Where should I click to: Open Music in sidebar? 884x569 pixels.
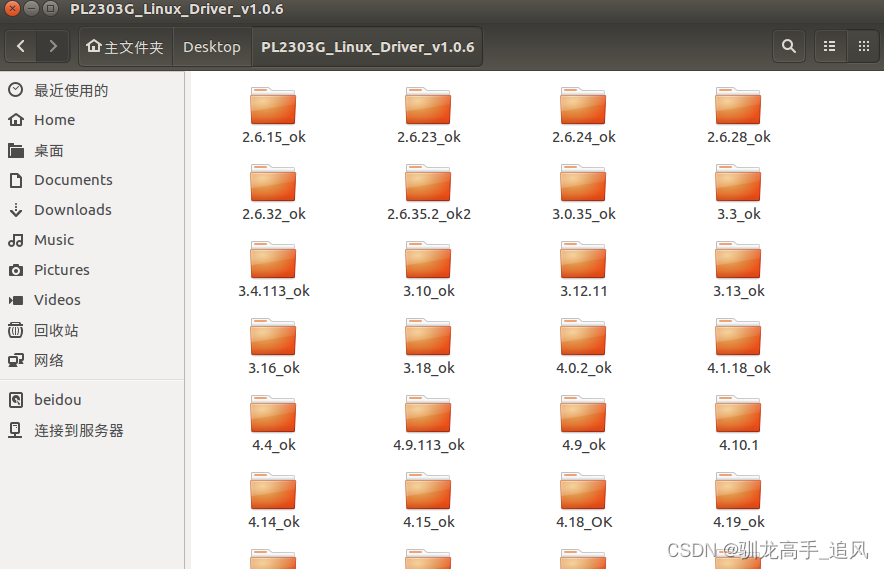92,240
